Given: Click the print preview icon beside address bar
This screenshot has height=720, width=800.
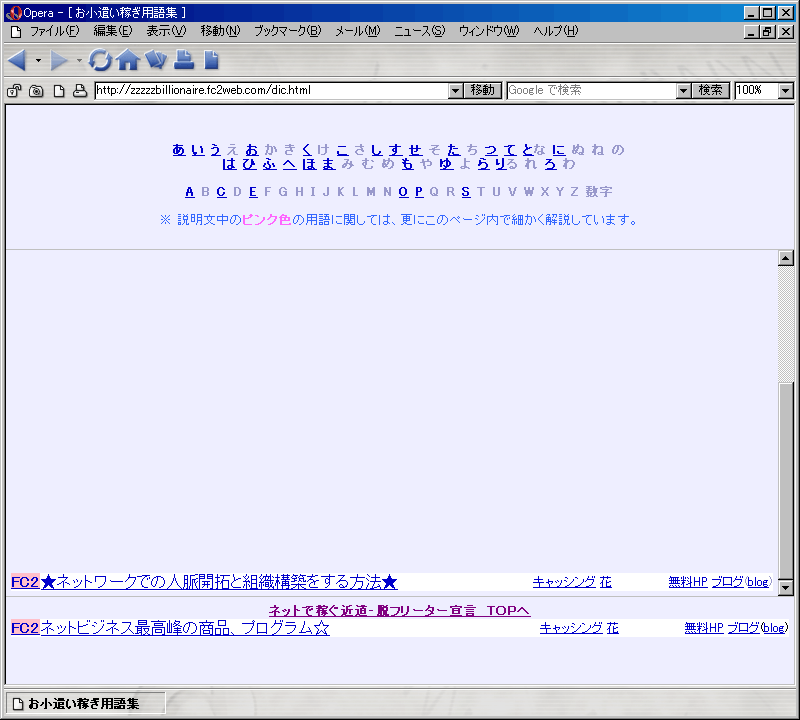Looking at the screenshot, I should (80, 91).
